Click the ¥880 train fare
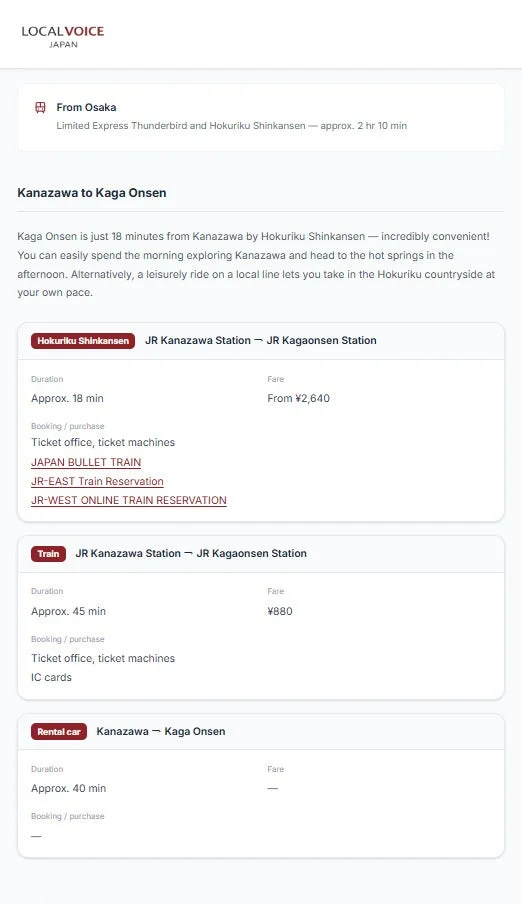The image size is (522, 908). point(280,611)
